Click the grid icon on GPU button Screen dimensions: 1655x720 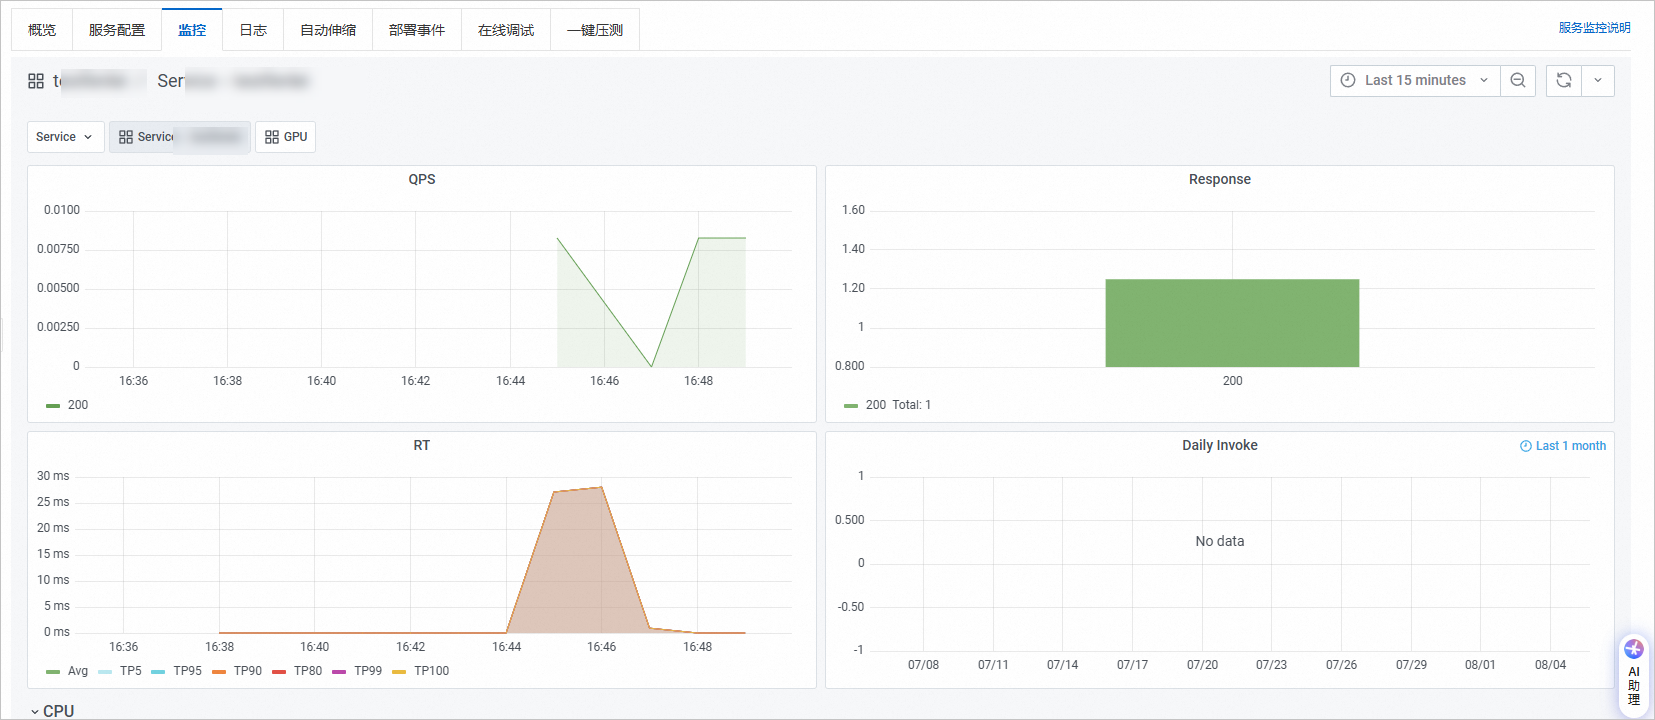pos(272,137)
